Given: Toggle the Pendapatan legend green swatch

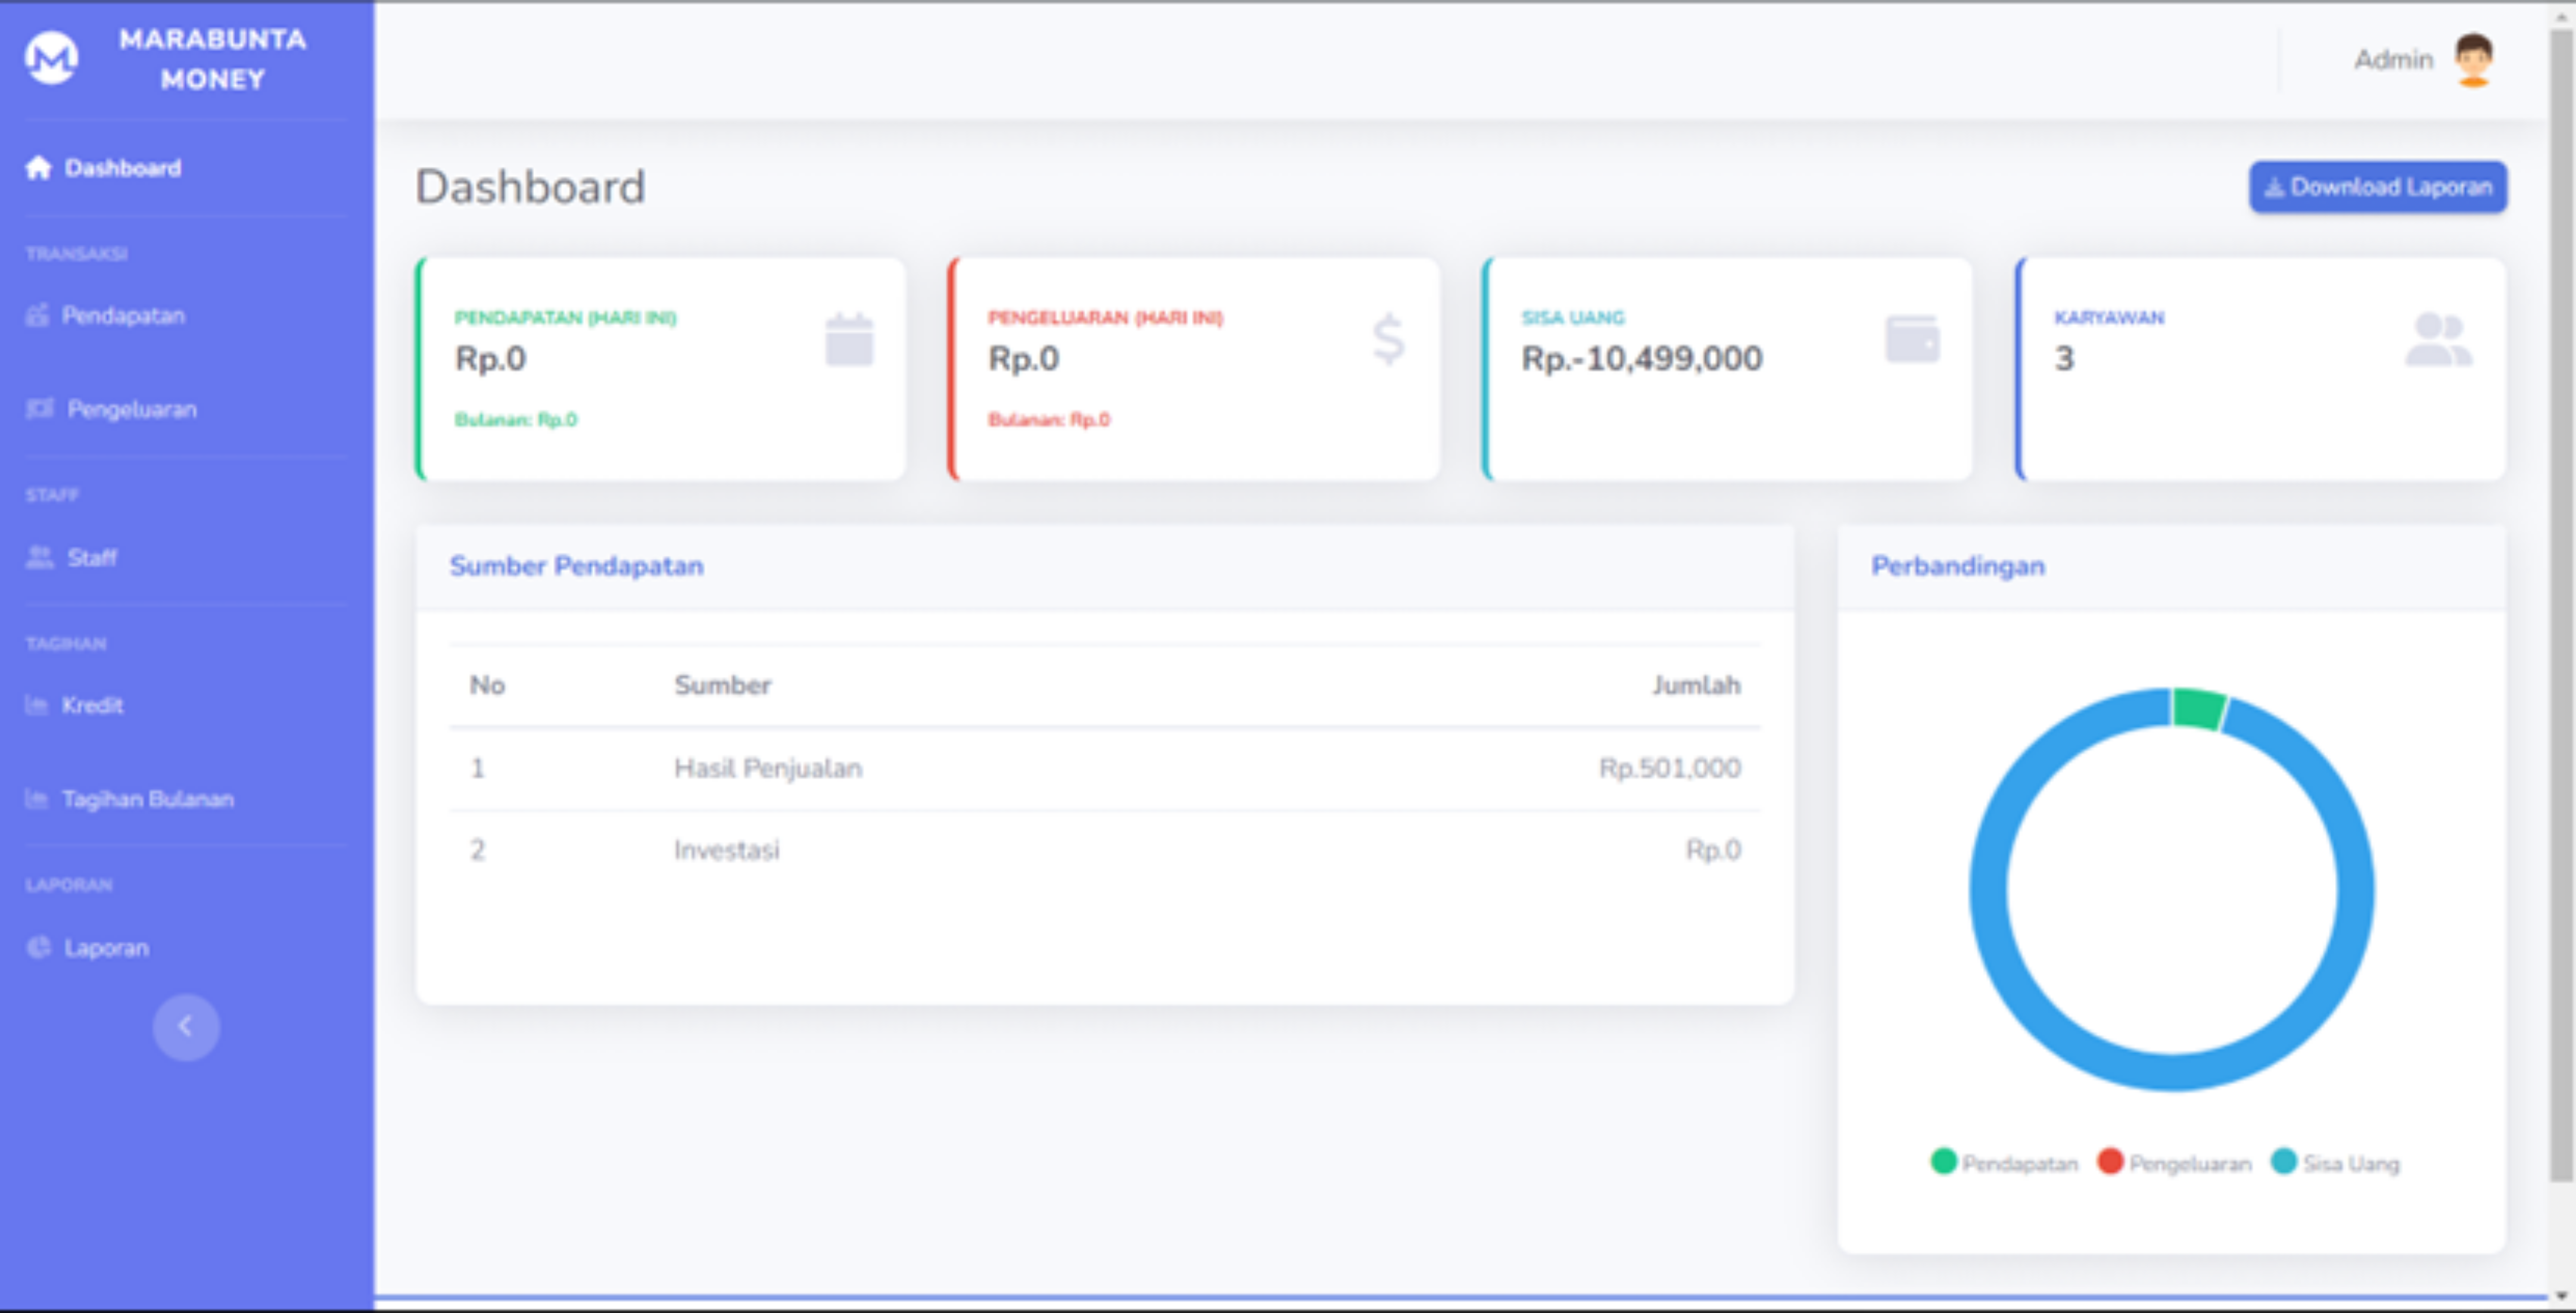Looking at the screenshot, I should [1943, 1161].
